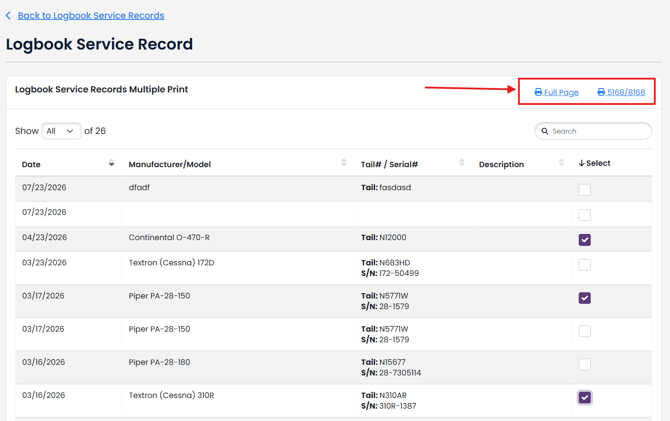The width and height of the screenshot is (670, 421).
Task: Open Back to Logbook Service Records link
Action: (x=91, y=15)
